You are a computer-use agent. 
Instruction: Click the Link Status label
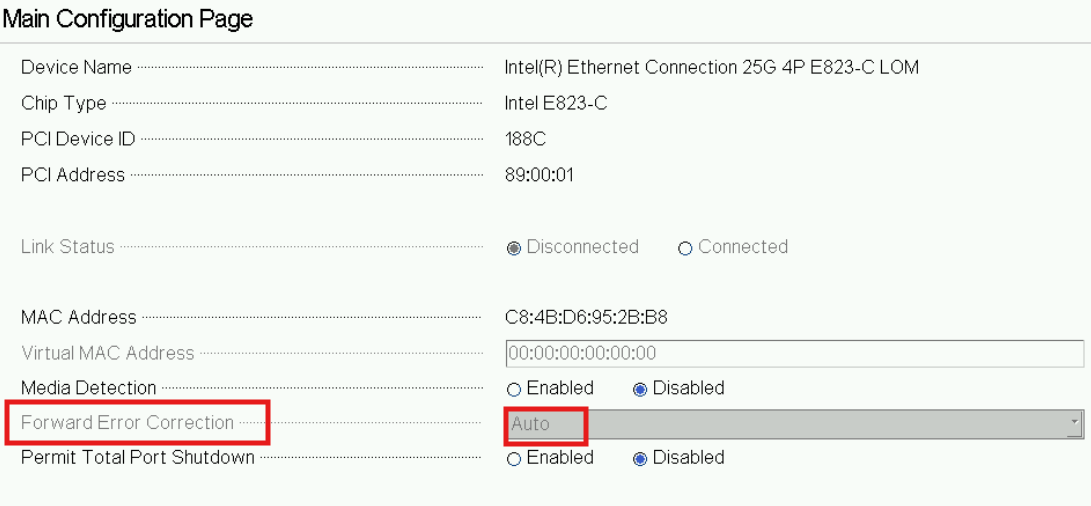pyautogui.click(x=68, y=247)
